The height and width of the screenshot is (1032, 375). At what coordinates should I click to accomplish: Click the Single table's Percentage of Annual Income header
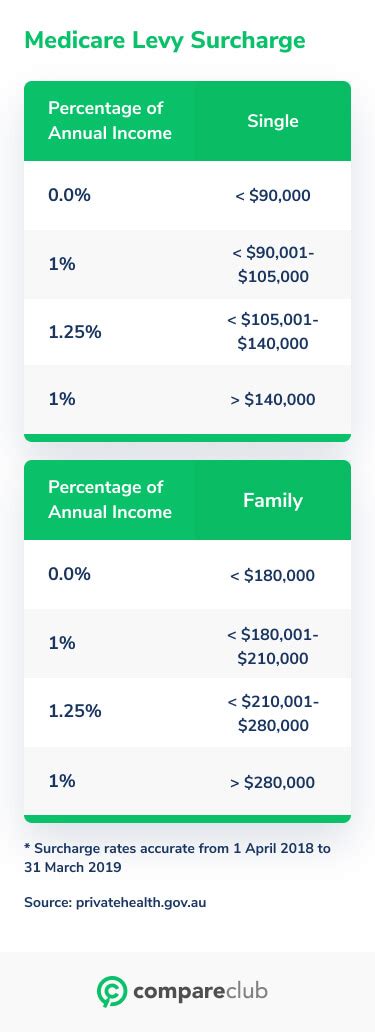click(110, 120)
